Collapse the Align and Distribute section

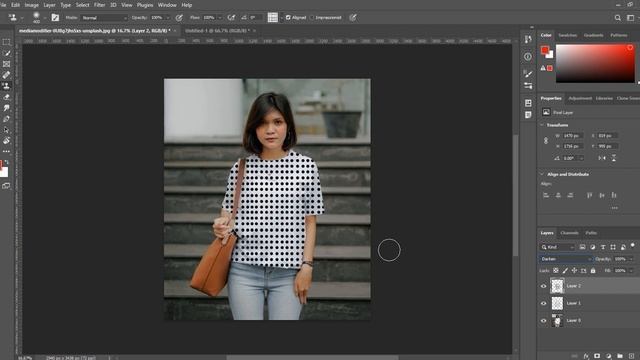pyautogui.click(x=542, y=174)
